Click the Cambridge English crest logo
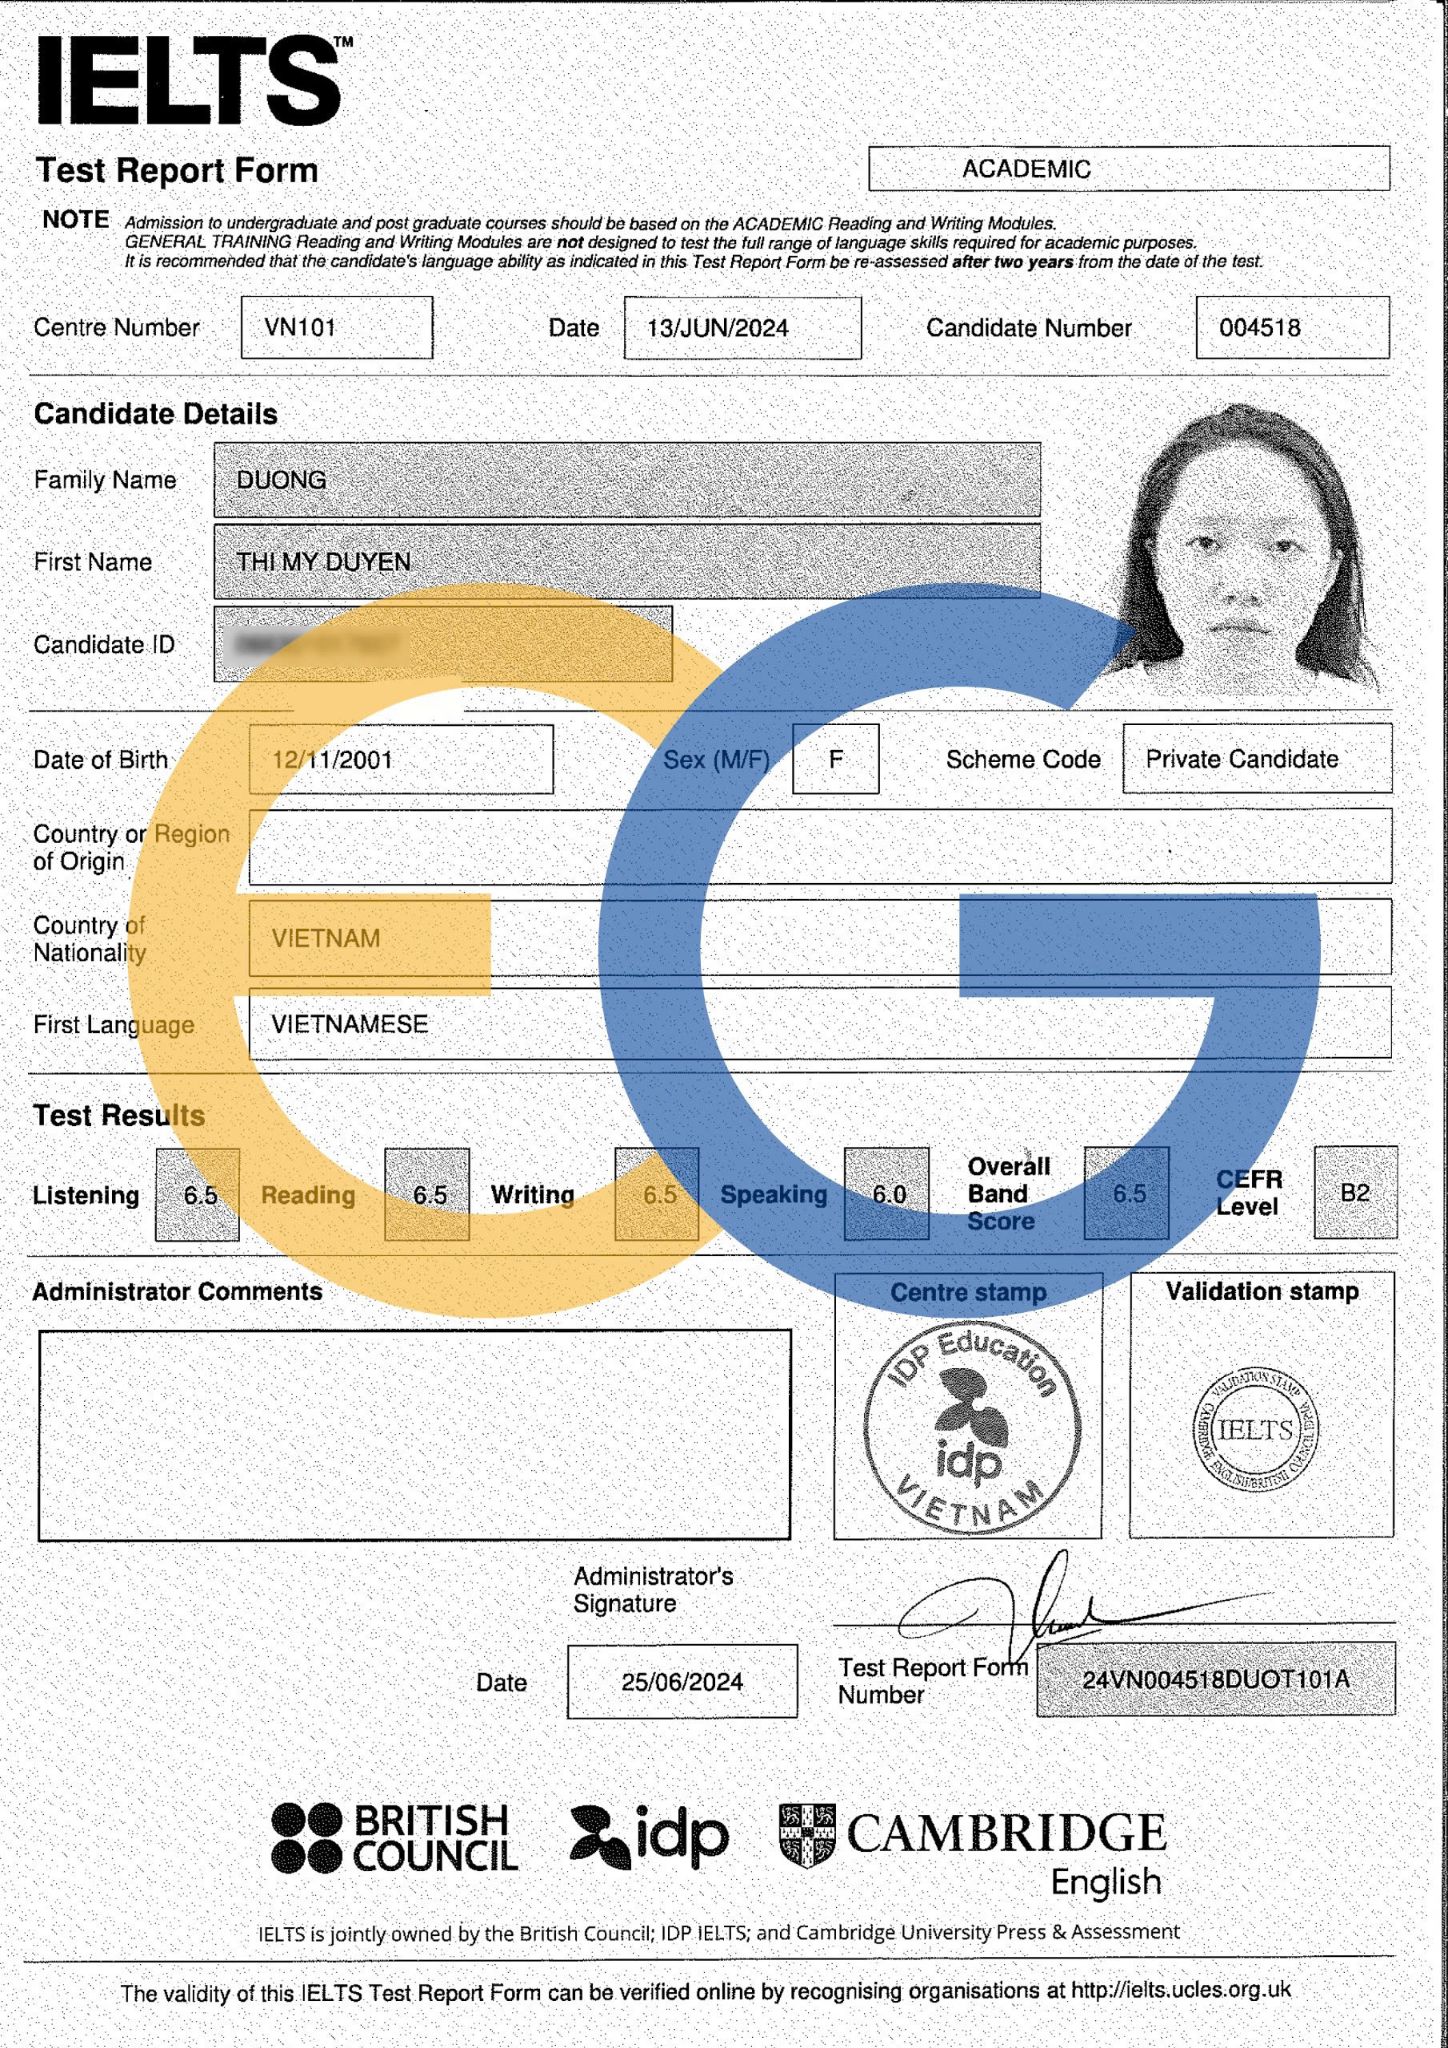 pyautogui.click(x=806, y=1835)
